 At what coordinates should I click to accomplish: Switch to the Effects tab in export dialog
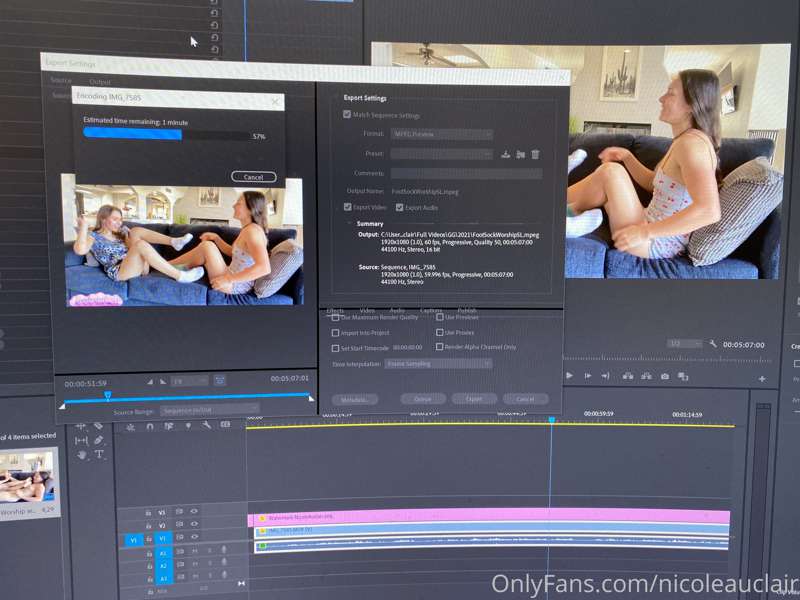point(335,310)
